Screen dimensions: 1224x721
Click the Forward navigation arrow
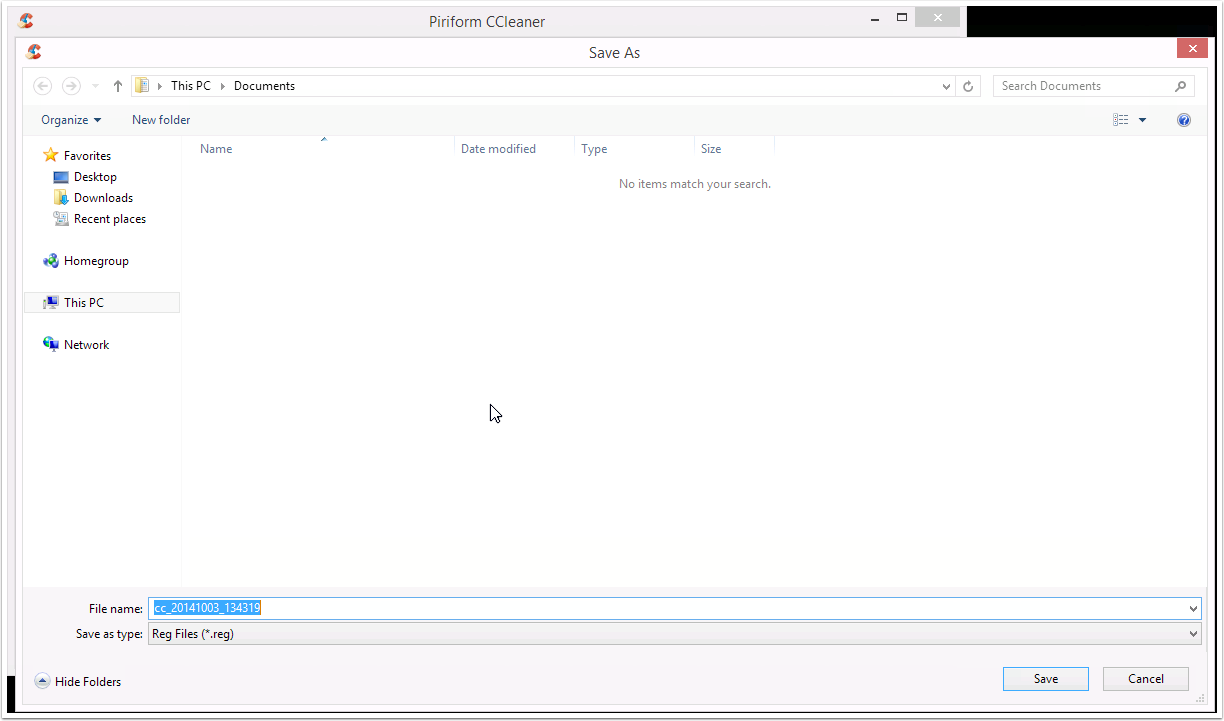[71, 86]
